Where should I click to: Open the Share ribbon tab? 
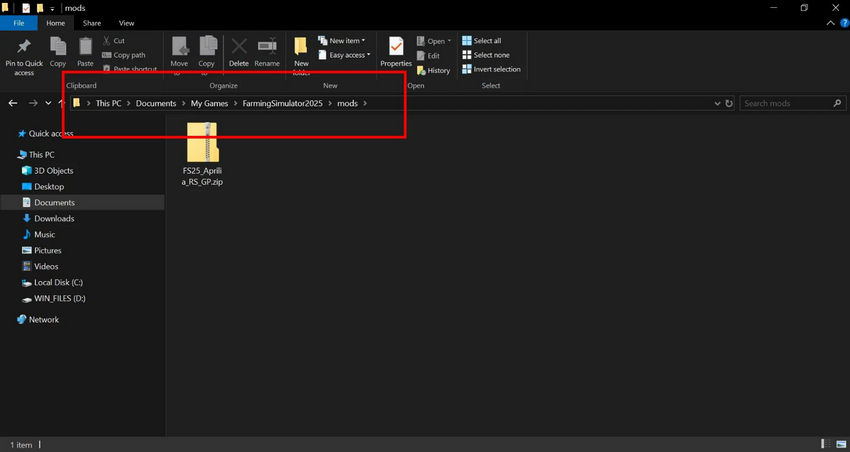click(92, 22)
